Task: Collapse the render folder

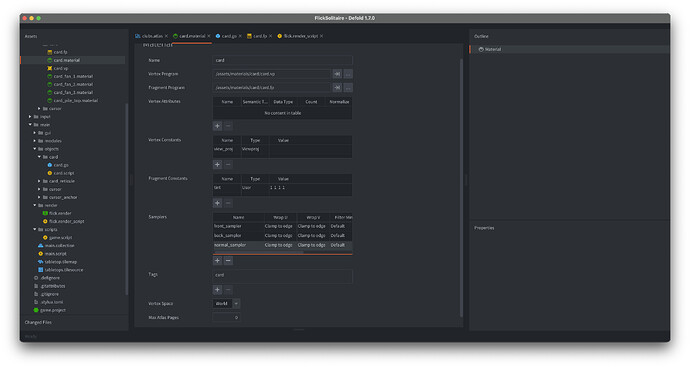Action: (35, 205)
